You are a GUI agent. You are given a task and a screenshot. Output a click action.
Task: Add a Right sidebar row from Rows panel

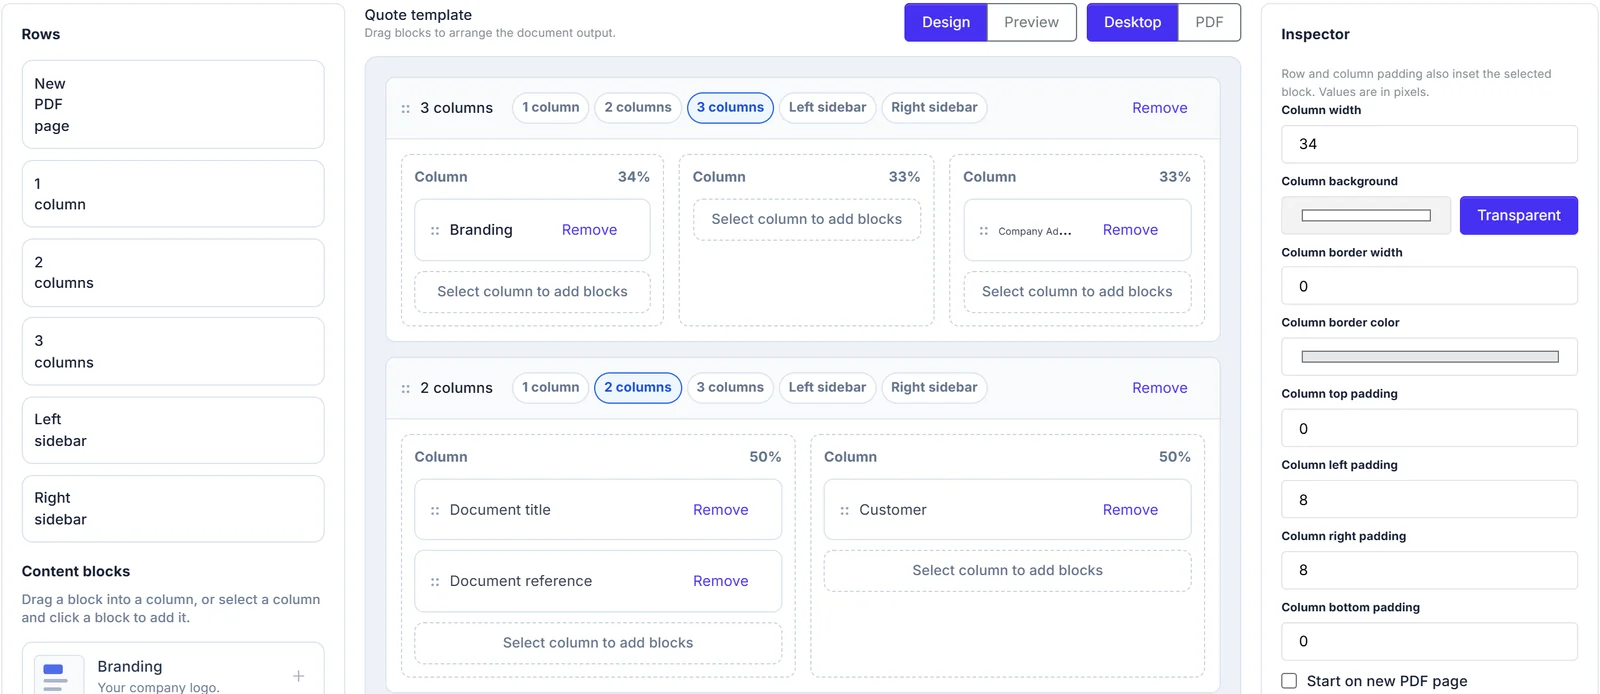click(x=173, y=509)
